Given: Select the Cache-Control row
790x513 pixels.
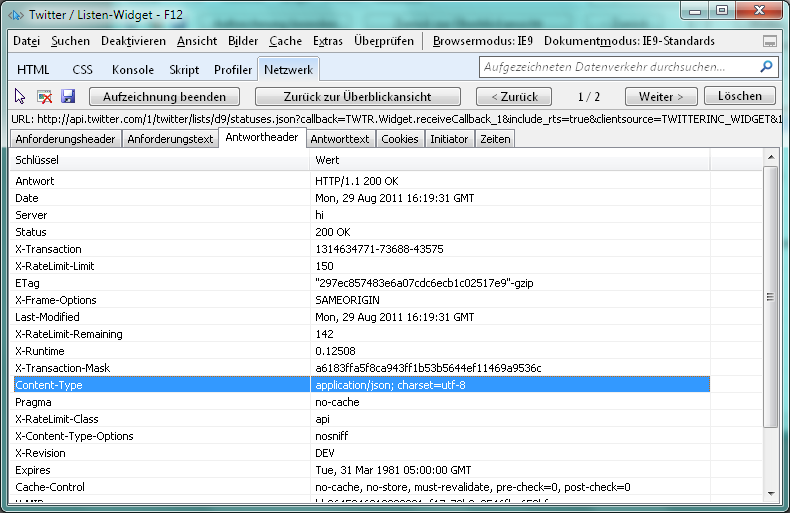Looking at the screenshot, I should point(361,487).
